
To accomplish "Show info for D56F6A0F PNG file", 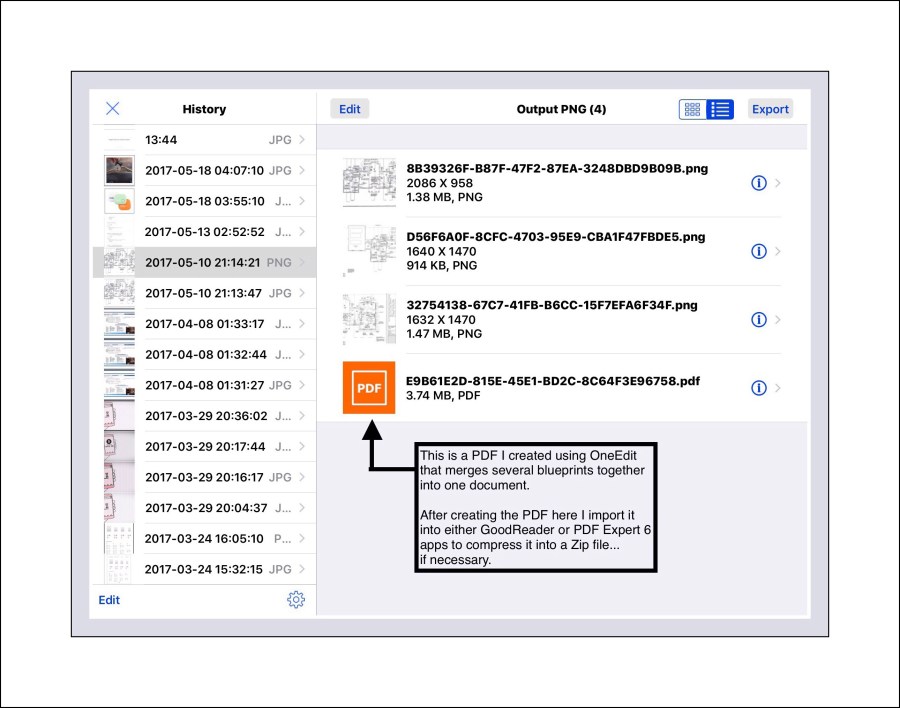I will click(x=758, y=251).
